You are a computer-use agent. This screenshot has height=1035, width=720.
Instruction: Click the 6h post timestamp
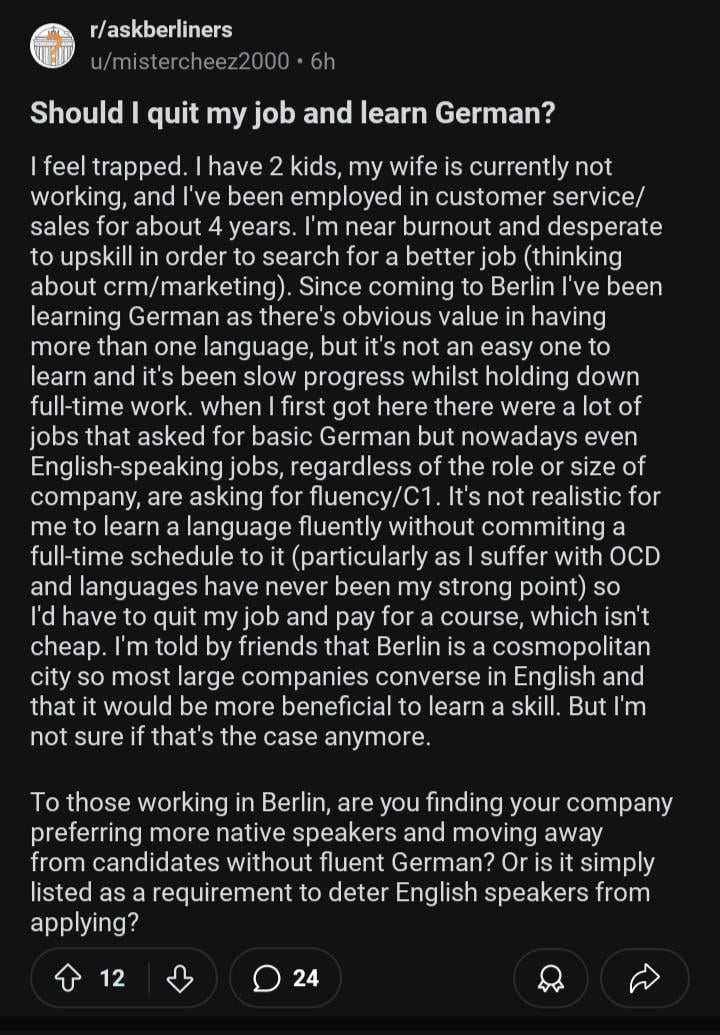tap(323, 61)
